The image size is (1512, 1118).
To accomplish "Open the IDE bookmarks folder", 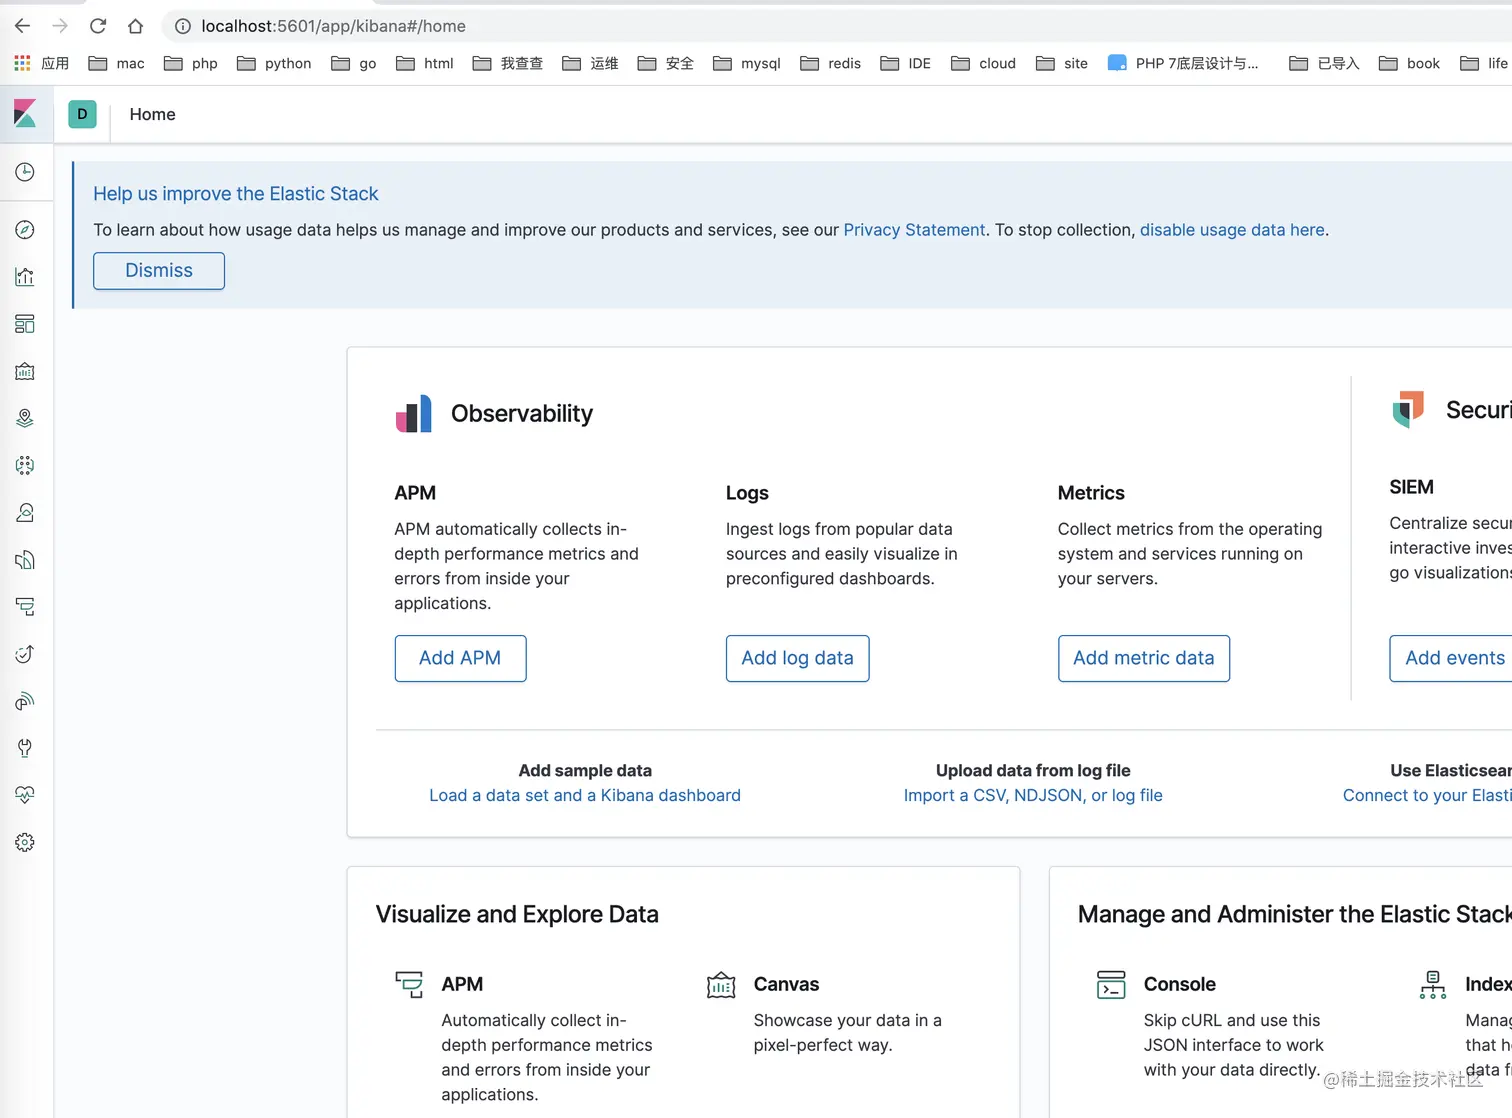I will pos(906,63).
